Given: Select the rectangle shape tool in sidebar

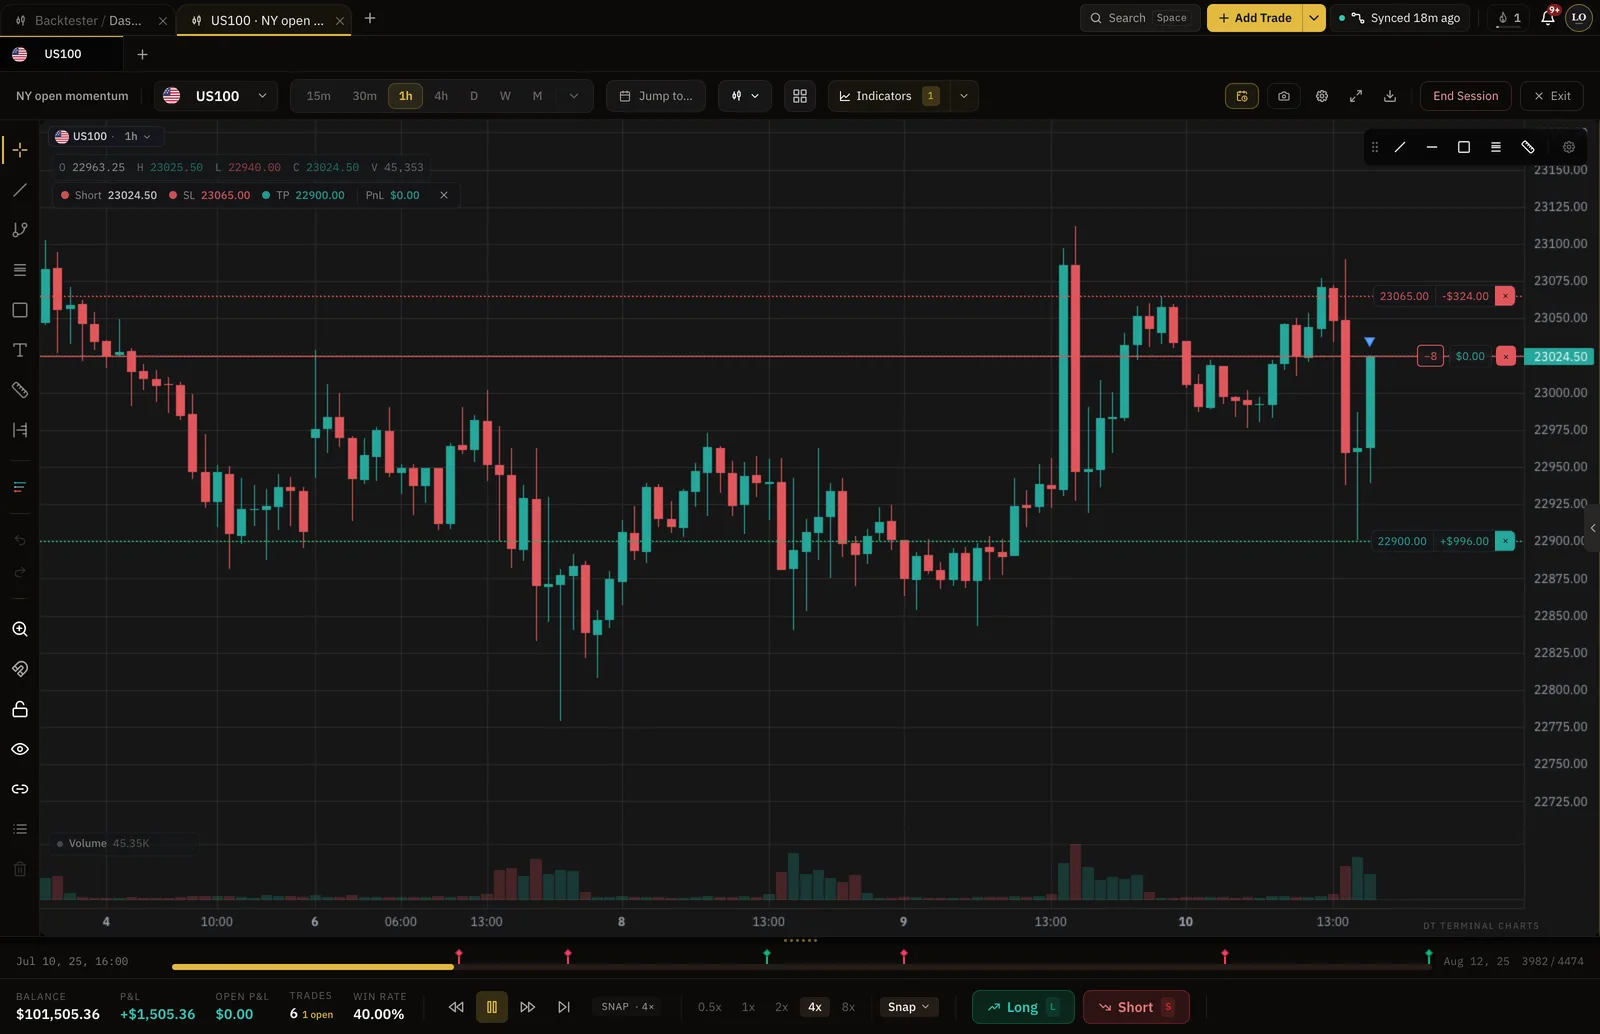Looking at the screenshot, I should pyautogui.click(x=19, y=310).
